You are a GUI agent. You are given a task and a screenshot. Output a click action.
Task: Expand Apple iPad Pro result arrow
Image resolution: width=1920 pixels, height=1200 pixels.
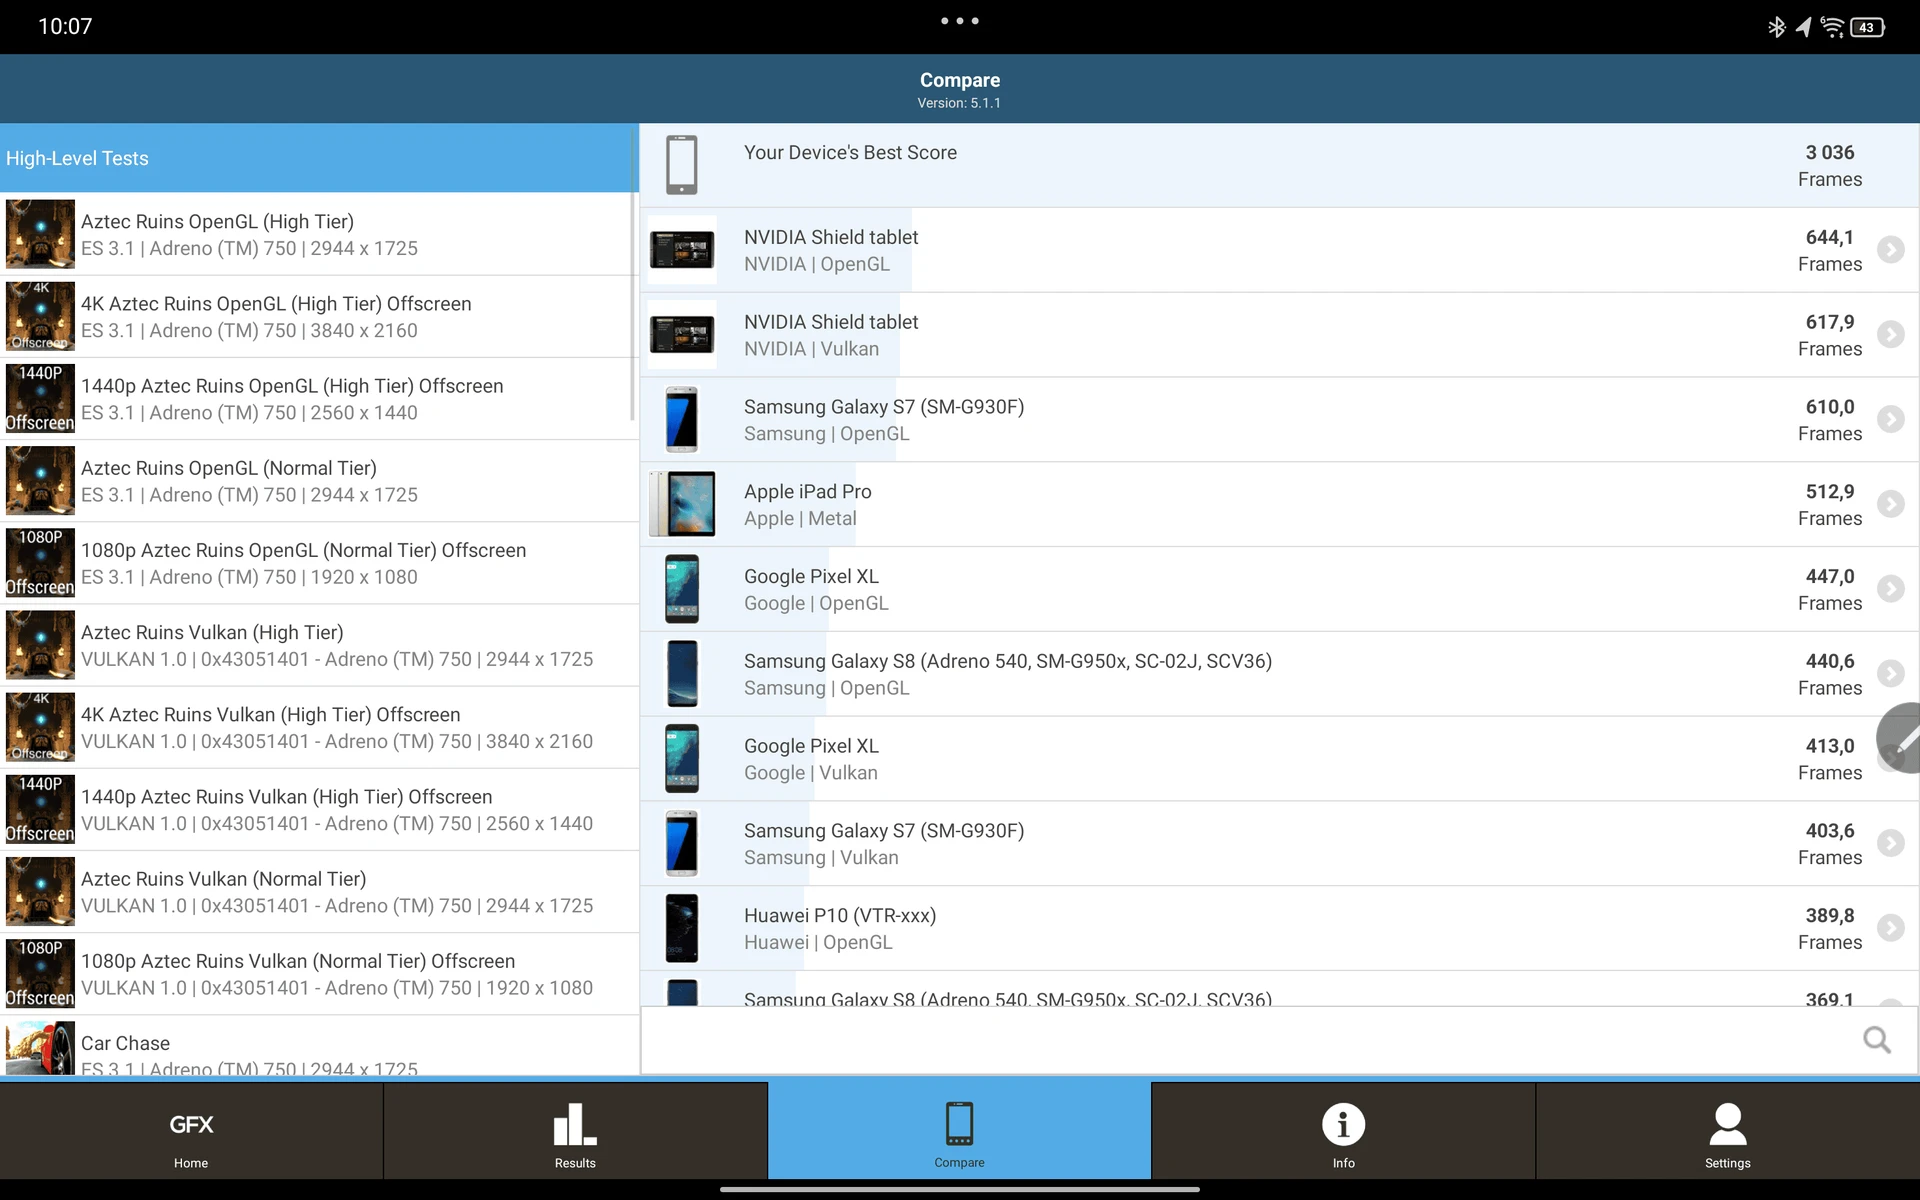point(1890,503)
